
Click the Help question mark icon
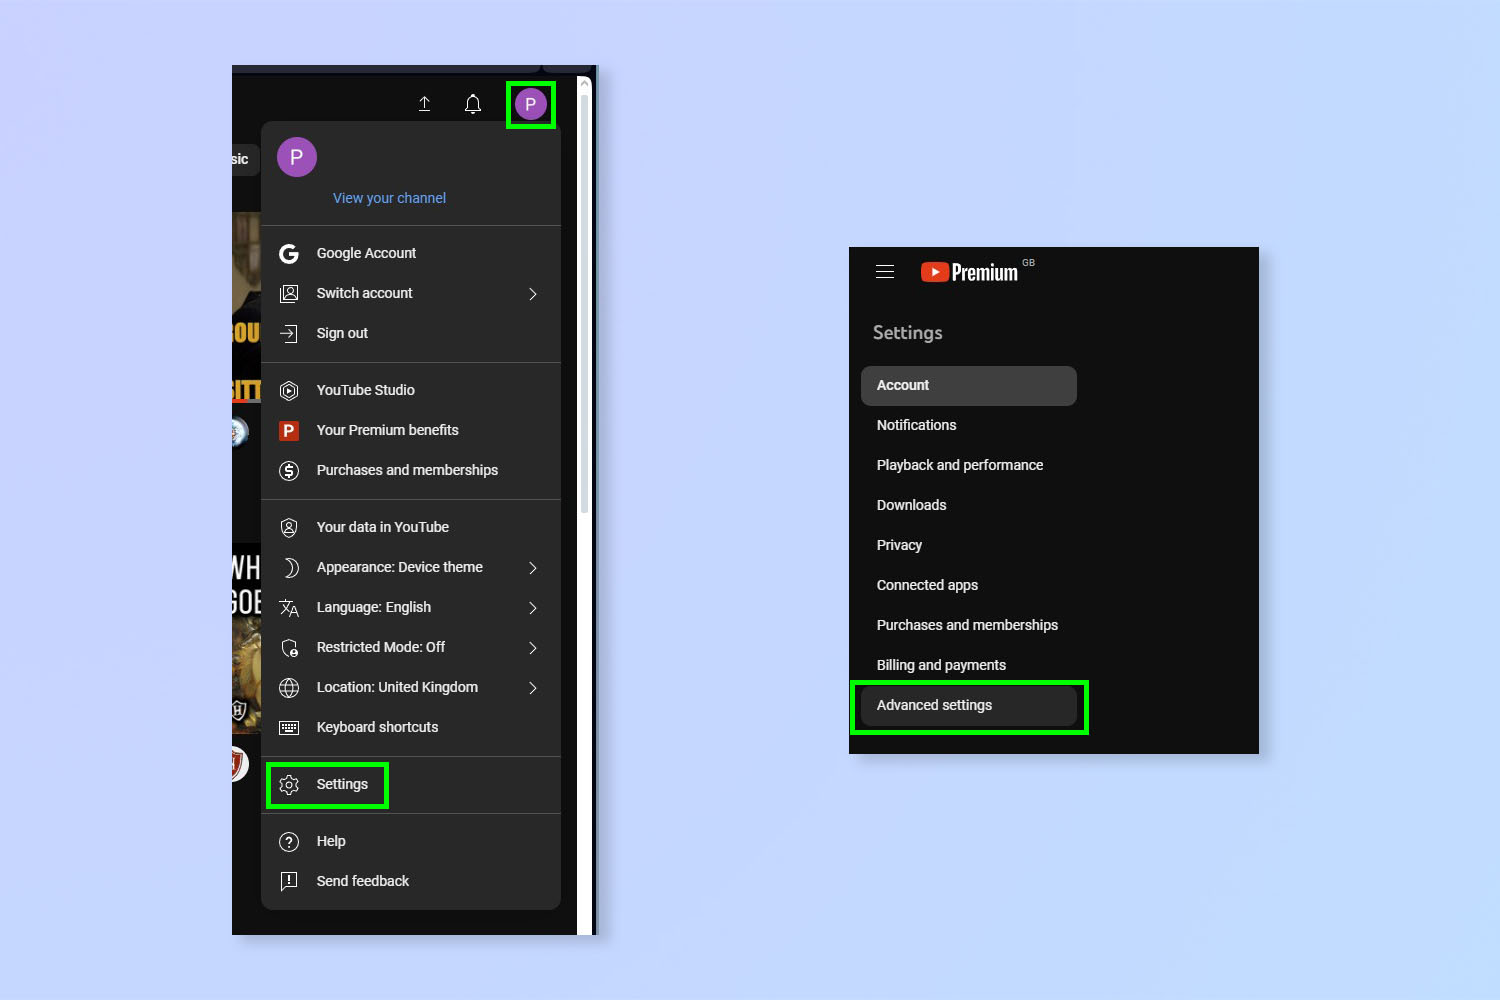pyautogui.click(x=289, y=842)
